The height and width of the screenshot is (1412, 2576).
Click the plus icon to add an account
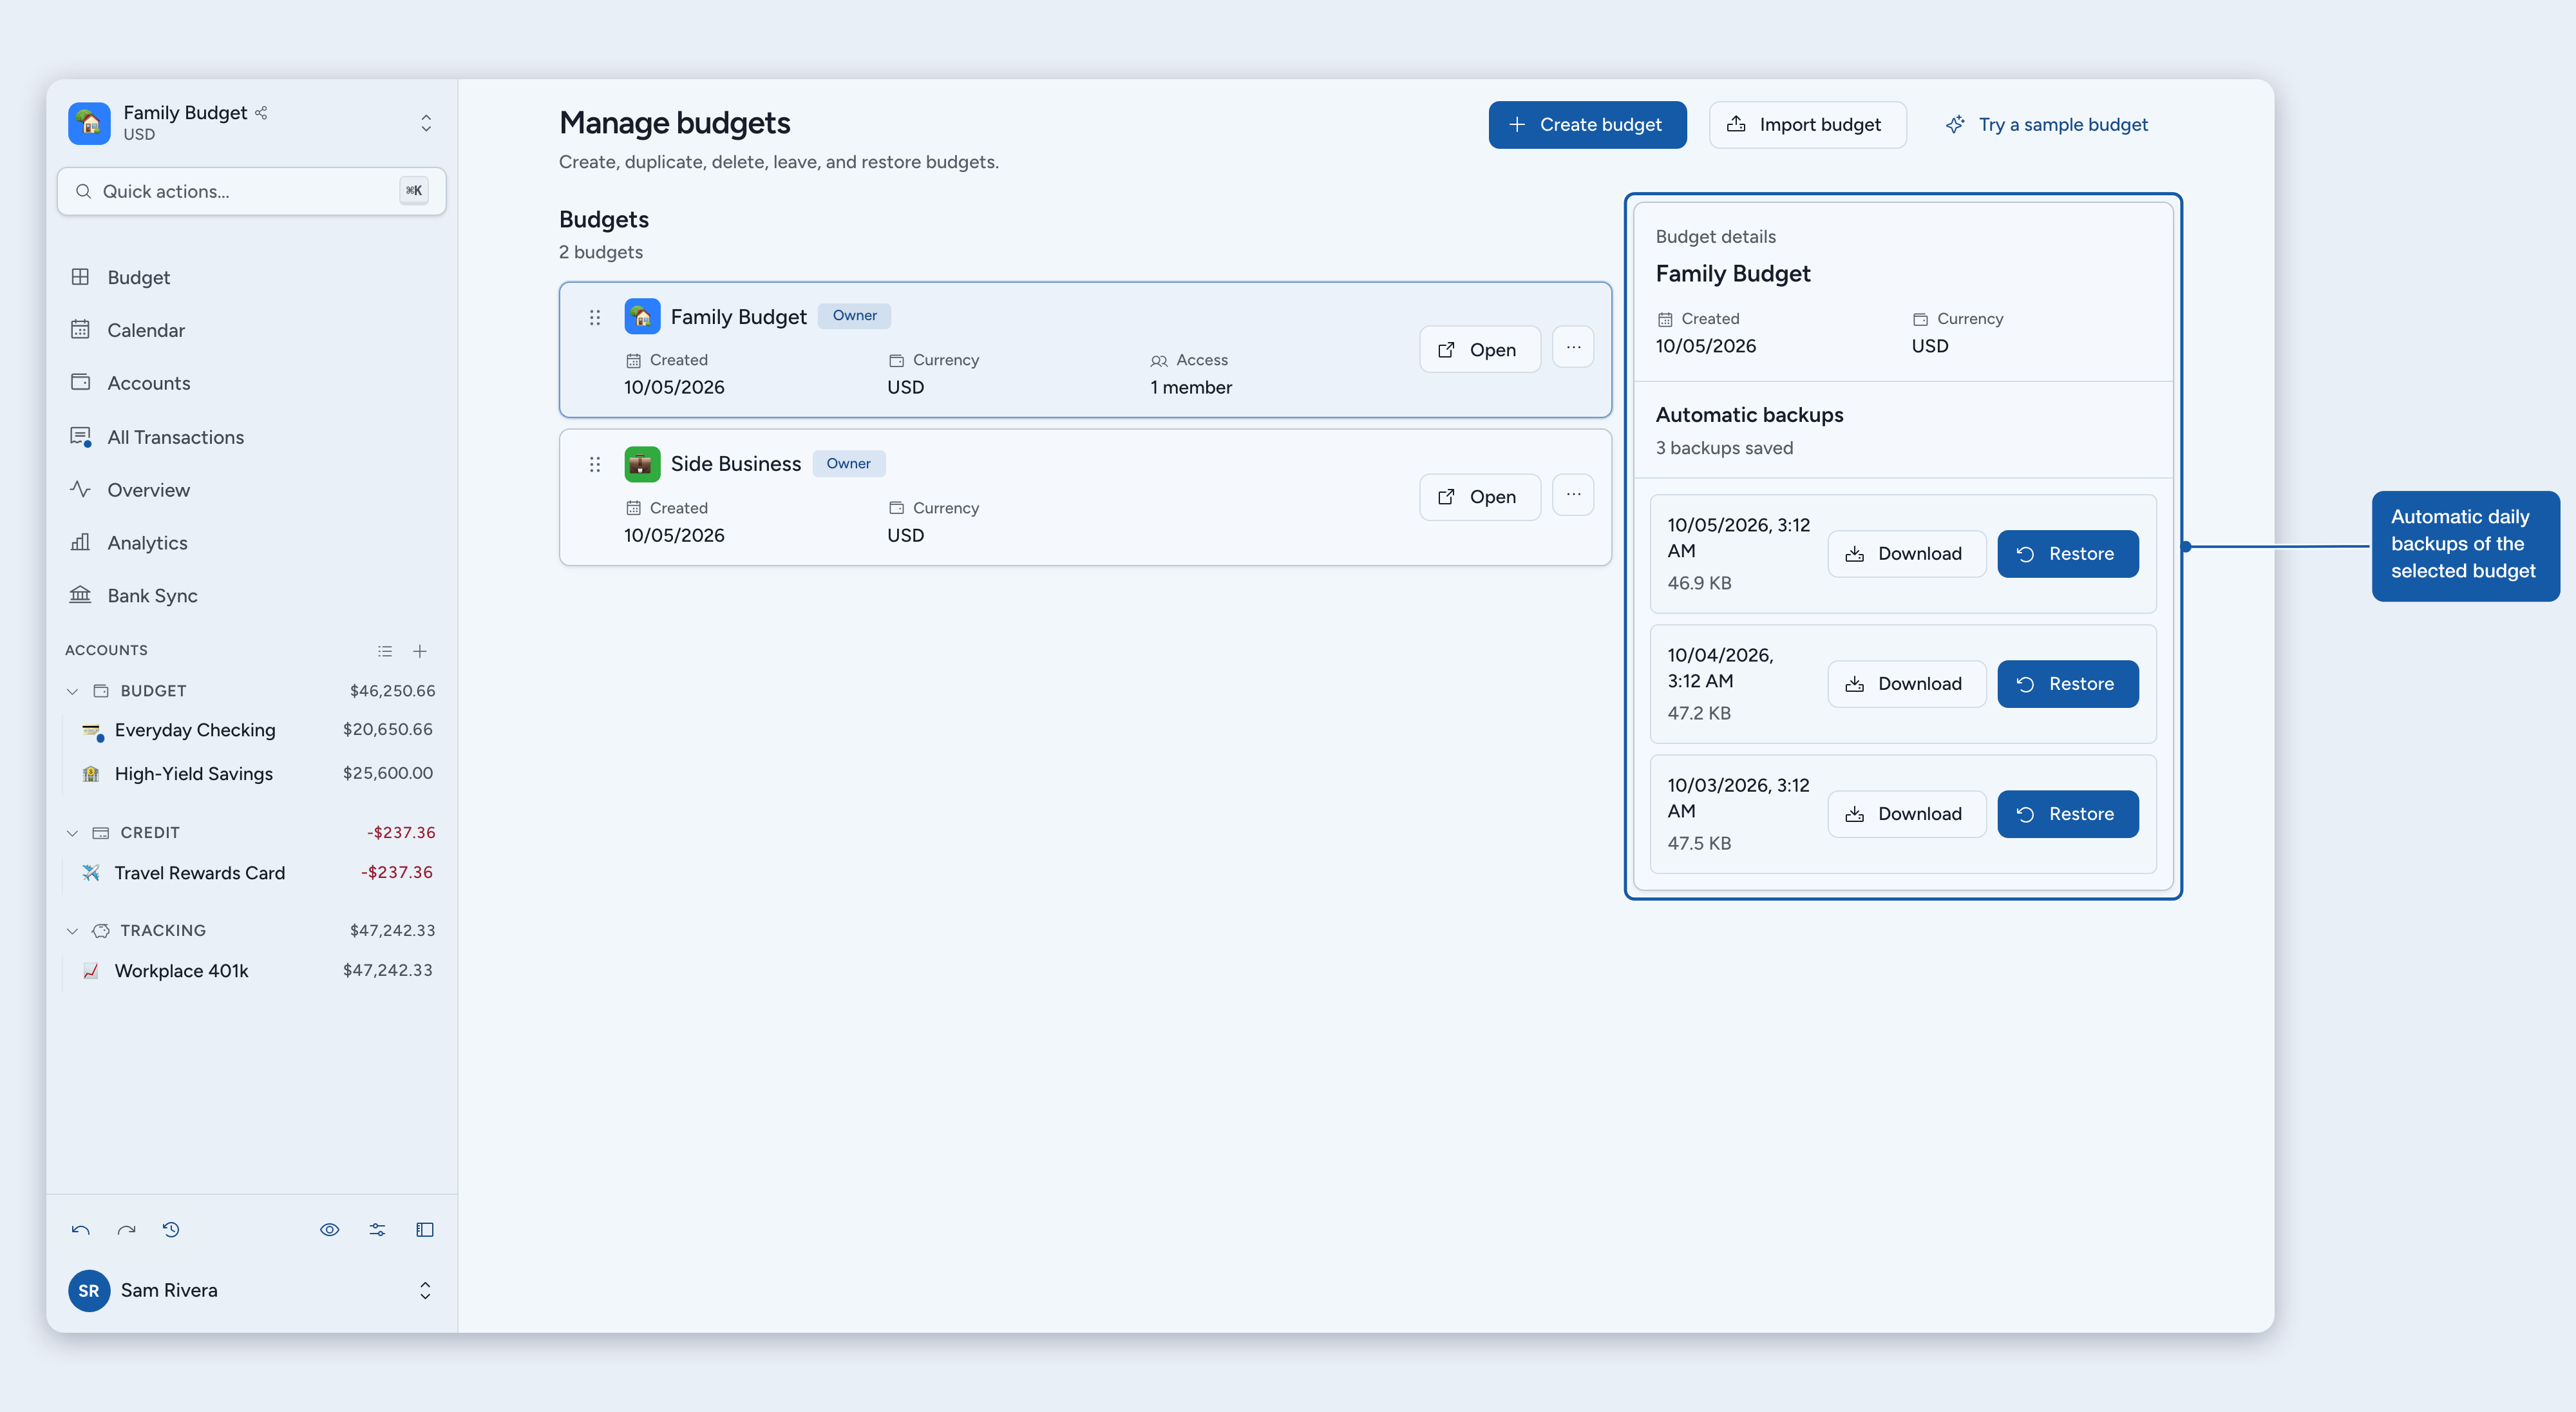[420, 651]
